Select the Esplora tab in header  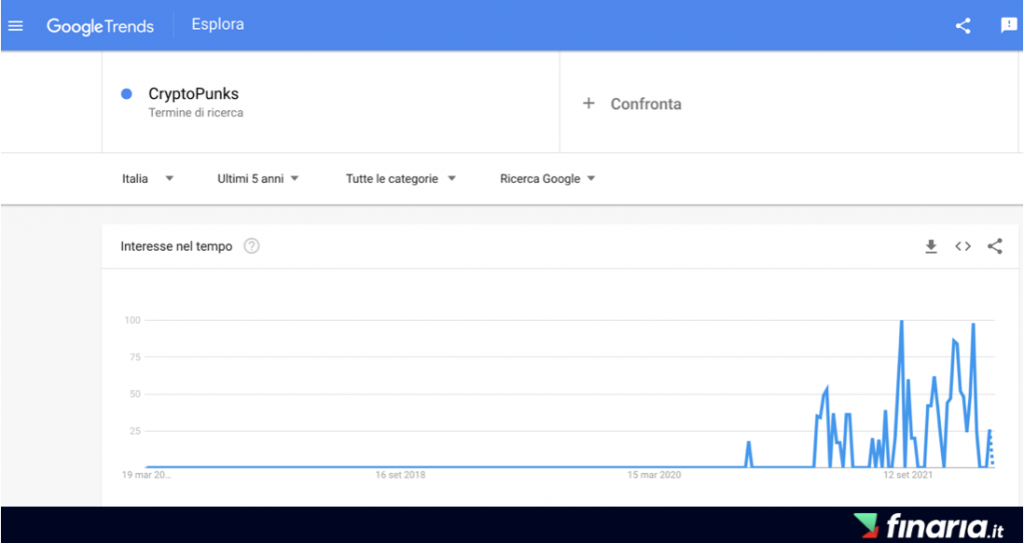[217, 25]
